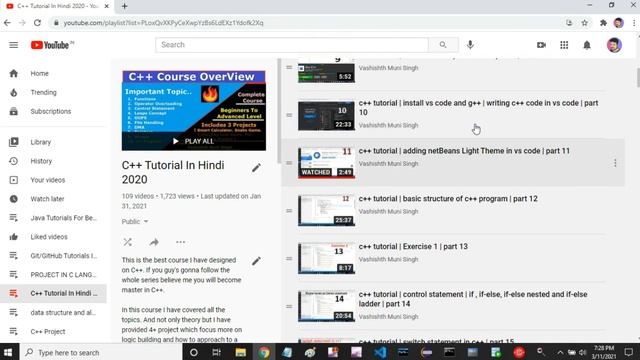The image size is (640, 360).
Task: Click the part 12 video thumbnail
Action: pyautogui.click(x=326, y=211)
